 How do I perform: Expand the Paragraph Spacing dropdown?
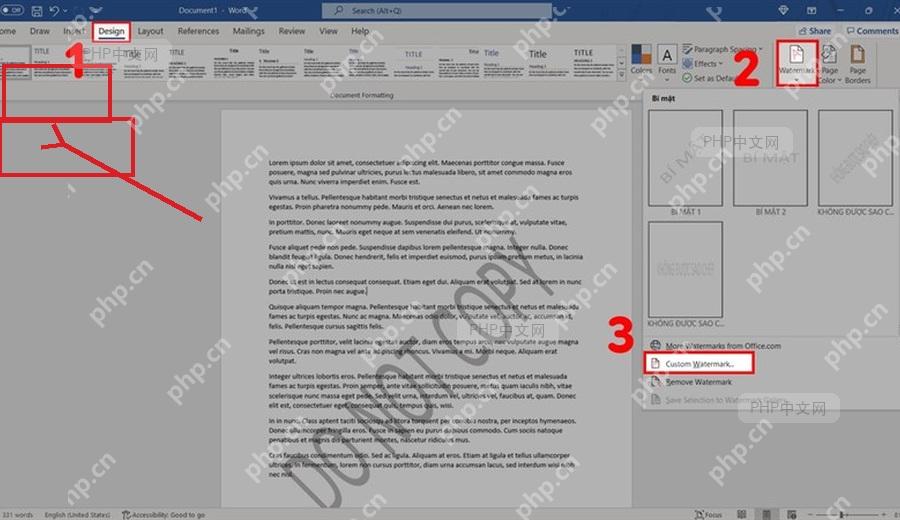tap(723, 49)
